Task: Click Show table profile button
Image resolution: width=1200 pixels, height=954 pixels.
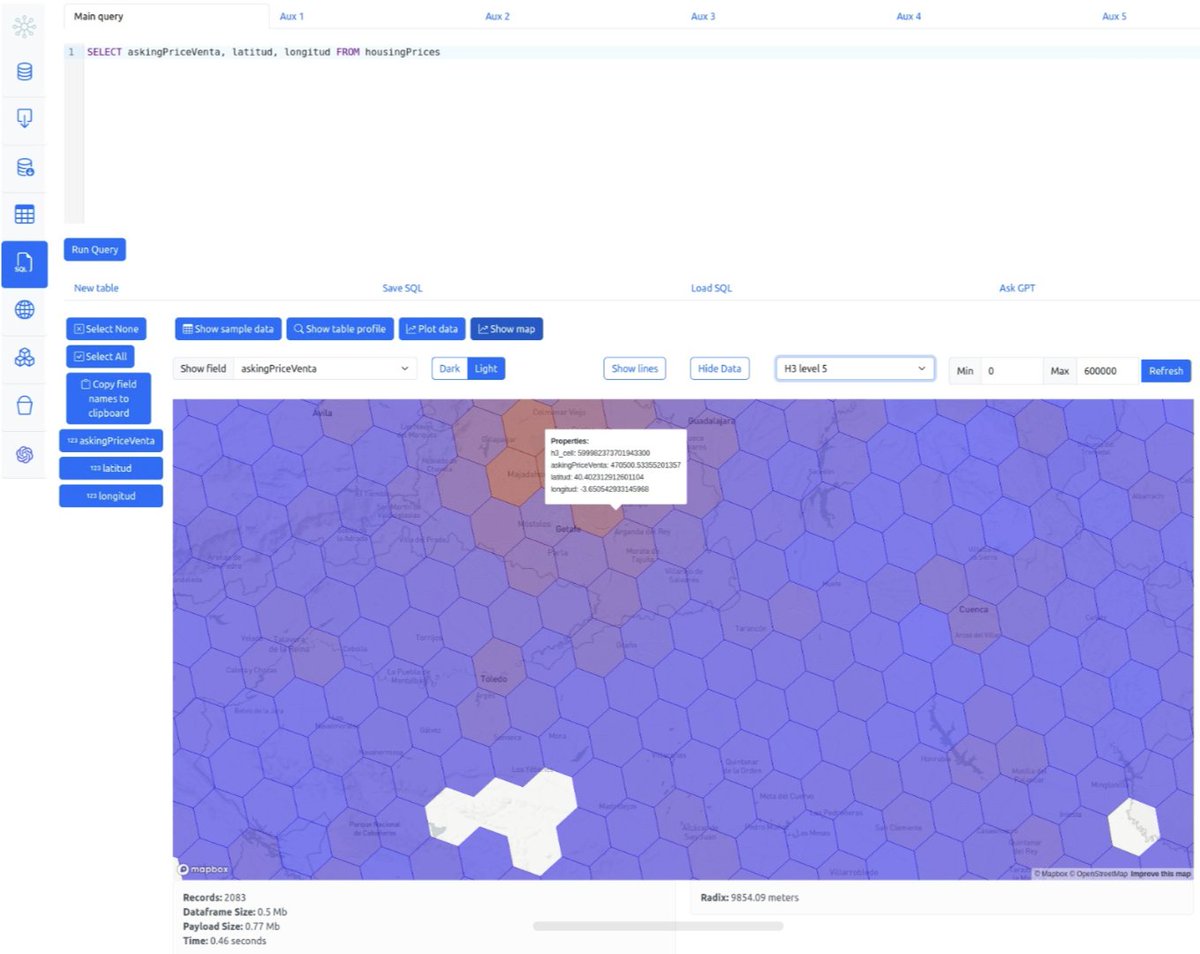Action: pyautogui.click(x=340, y=329)
